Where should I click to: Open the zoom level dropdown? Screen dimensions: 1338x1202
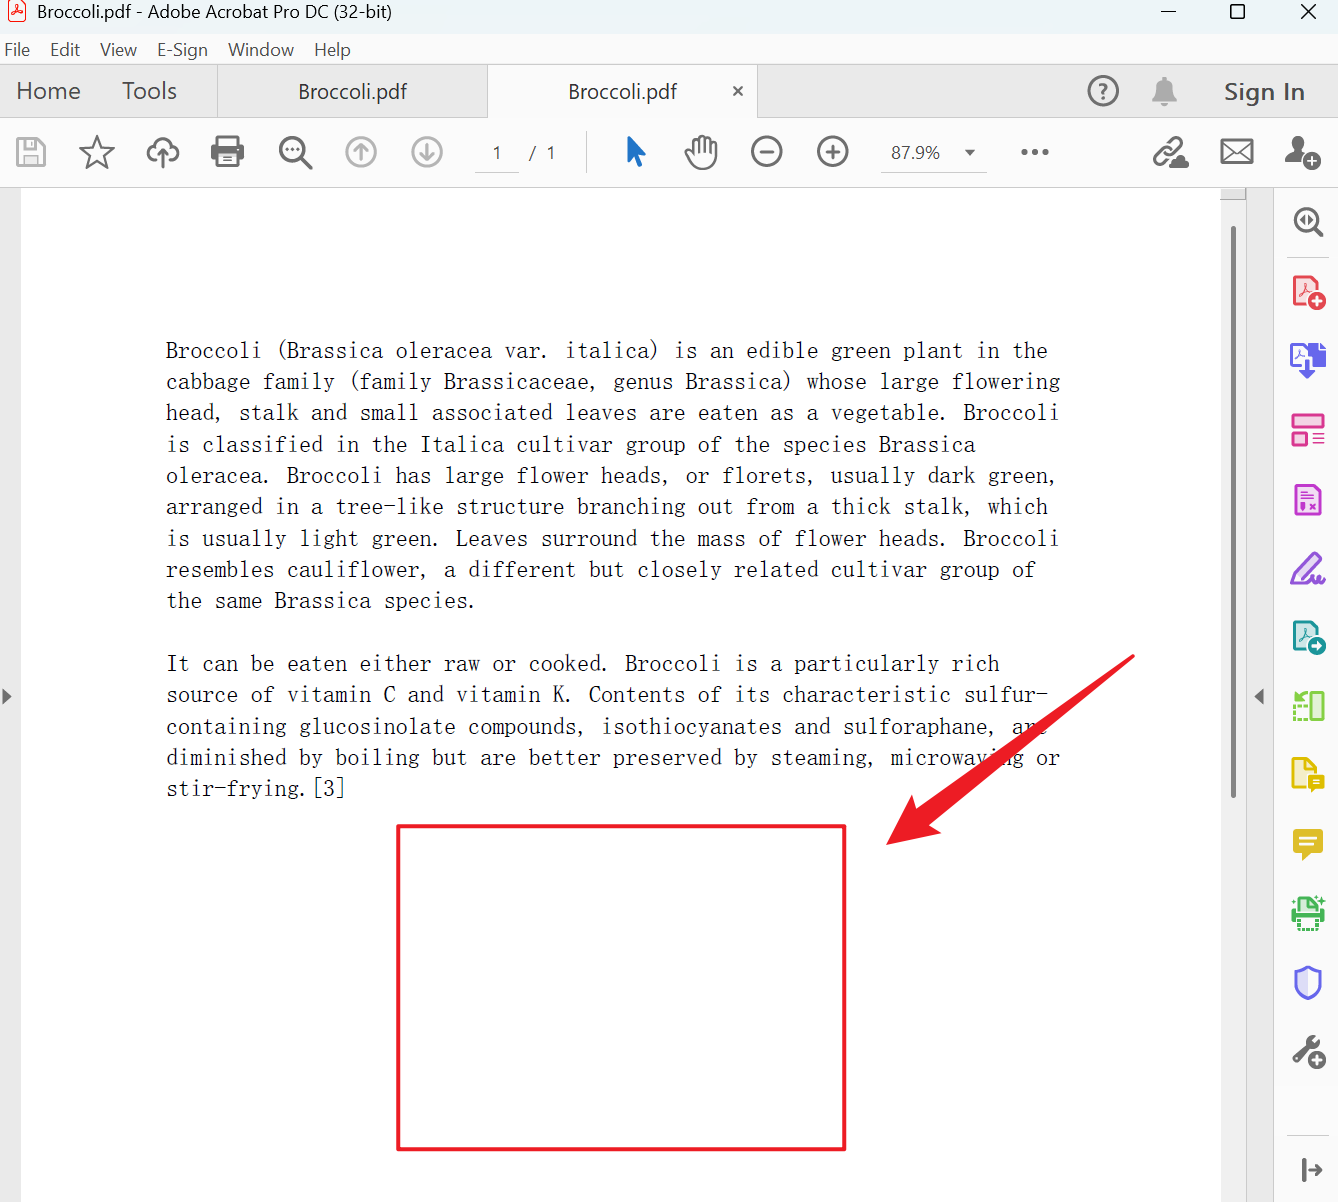pos(969,153)
